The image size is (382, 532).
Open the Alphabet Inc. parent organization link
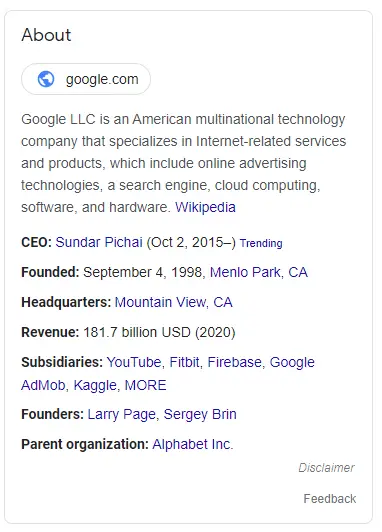193,444
